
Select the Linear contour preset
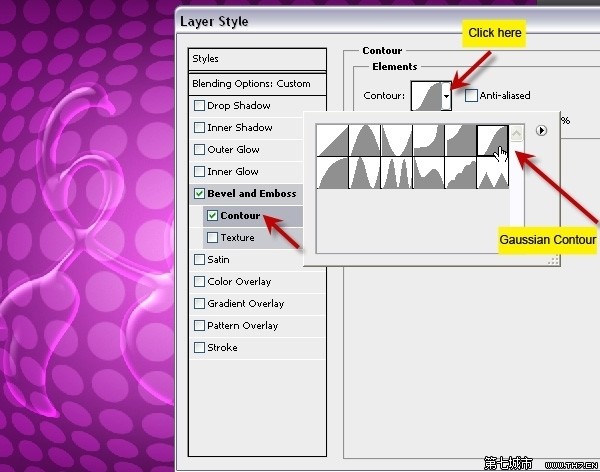point(332,141)
